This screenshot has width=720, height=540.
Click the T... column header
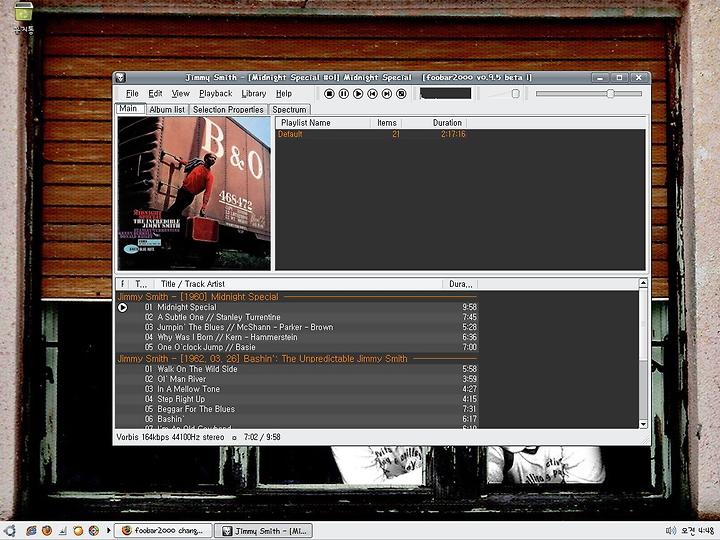point(141,284)
